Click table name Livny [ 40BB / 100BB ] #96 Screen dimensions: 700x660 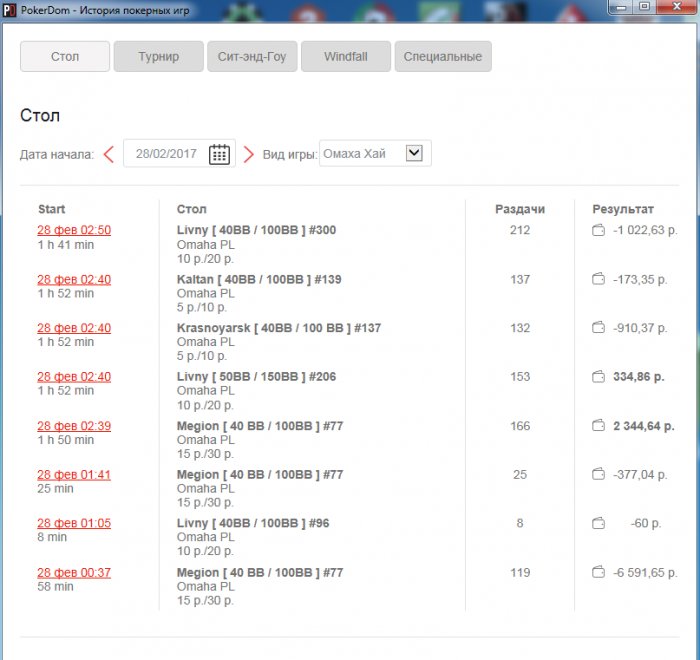click(x=253, y=523)
